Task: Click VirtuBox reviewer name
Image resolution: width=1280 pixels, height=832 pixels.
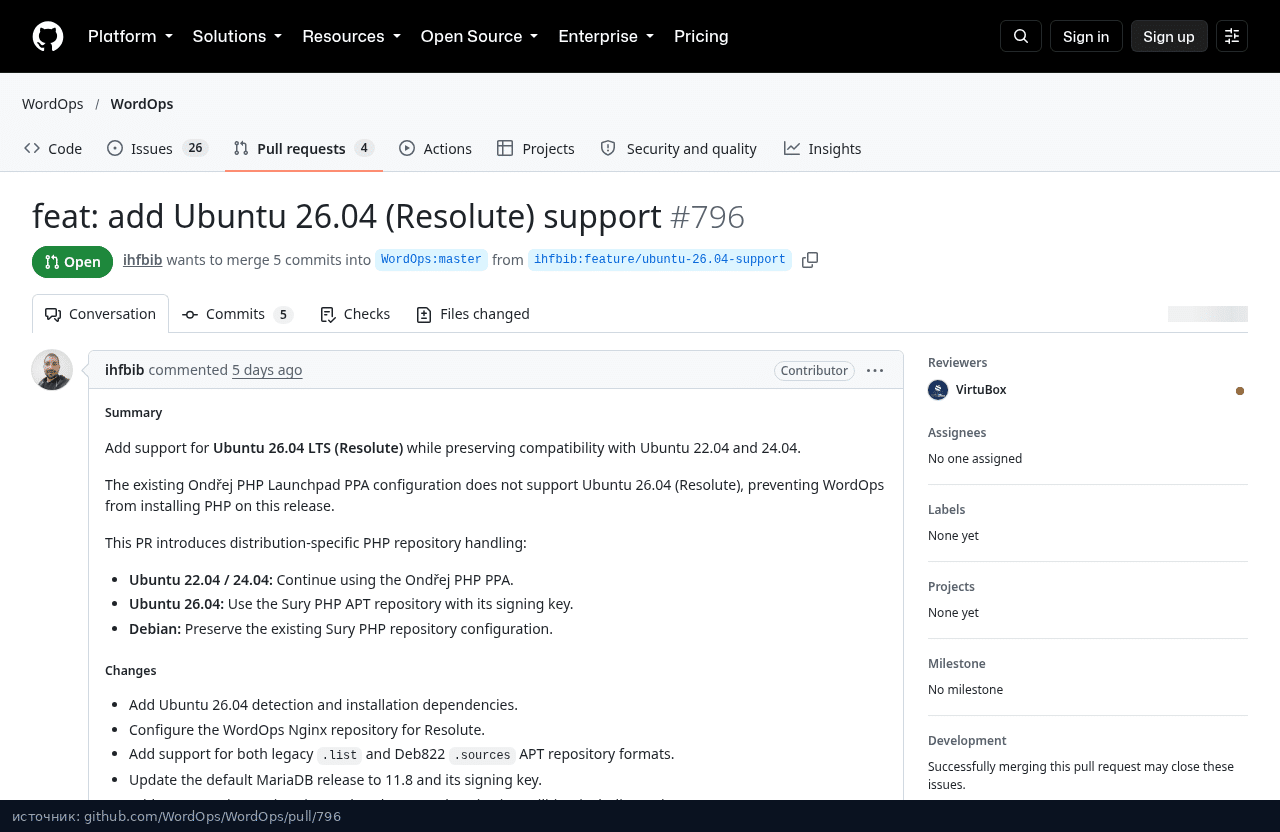Action: click(x=981, y=390)
